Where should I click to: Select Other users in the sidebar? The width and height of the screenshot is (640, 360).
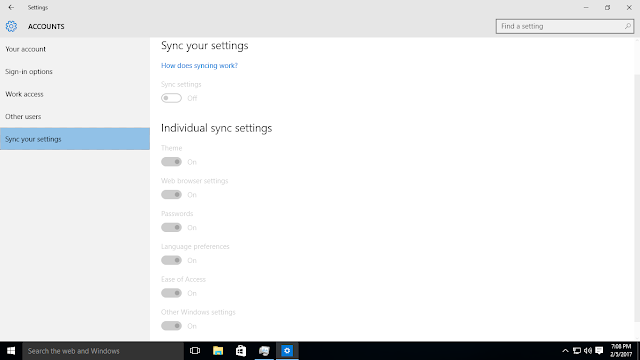click(75, 116)
